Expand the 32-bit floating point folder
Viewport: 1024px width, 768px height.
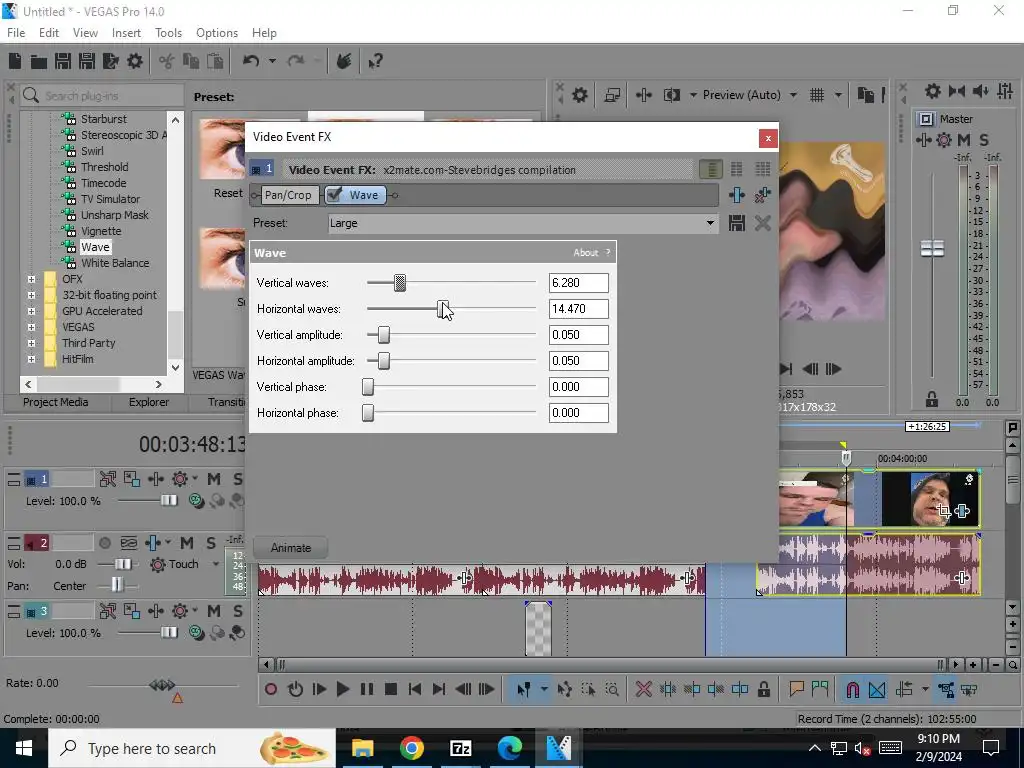coord(31,295)
